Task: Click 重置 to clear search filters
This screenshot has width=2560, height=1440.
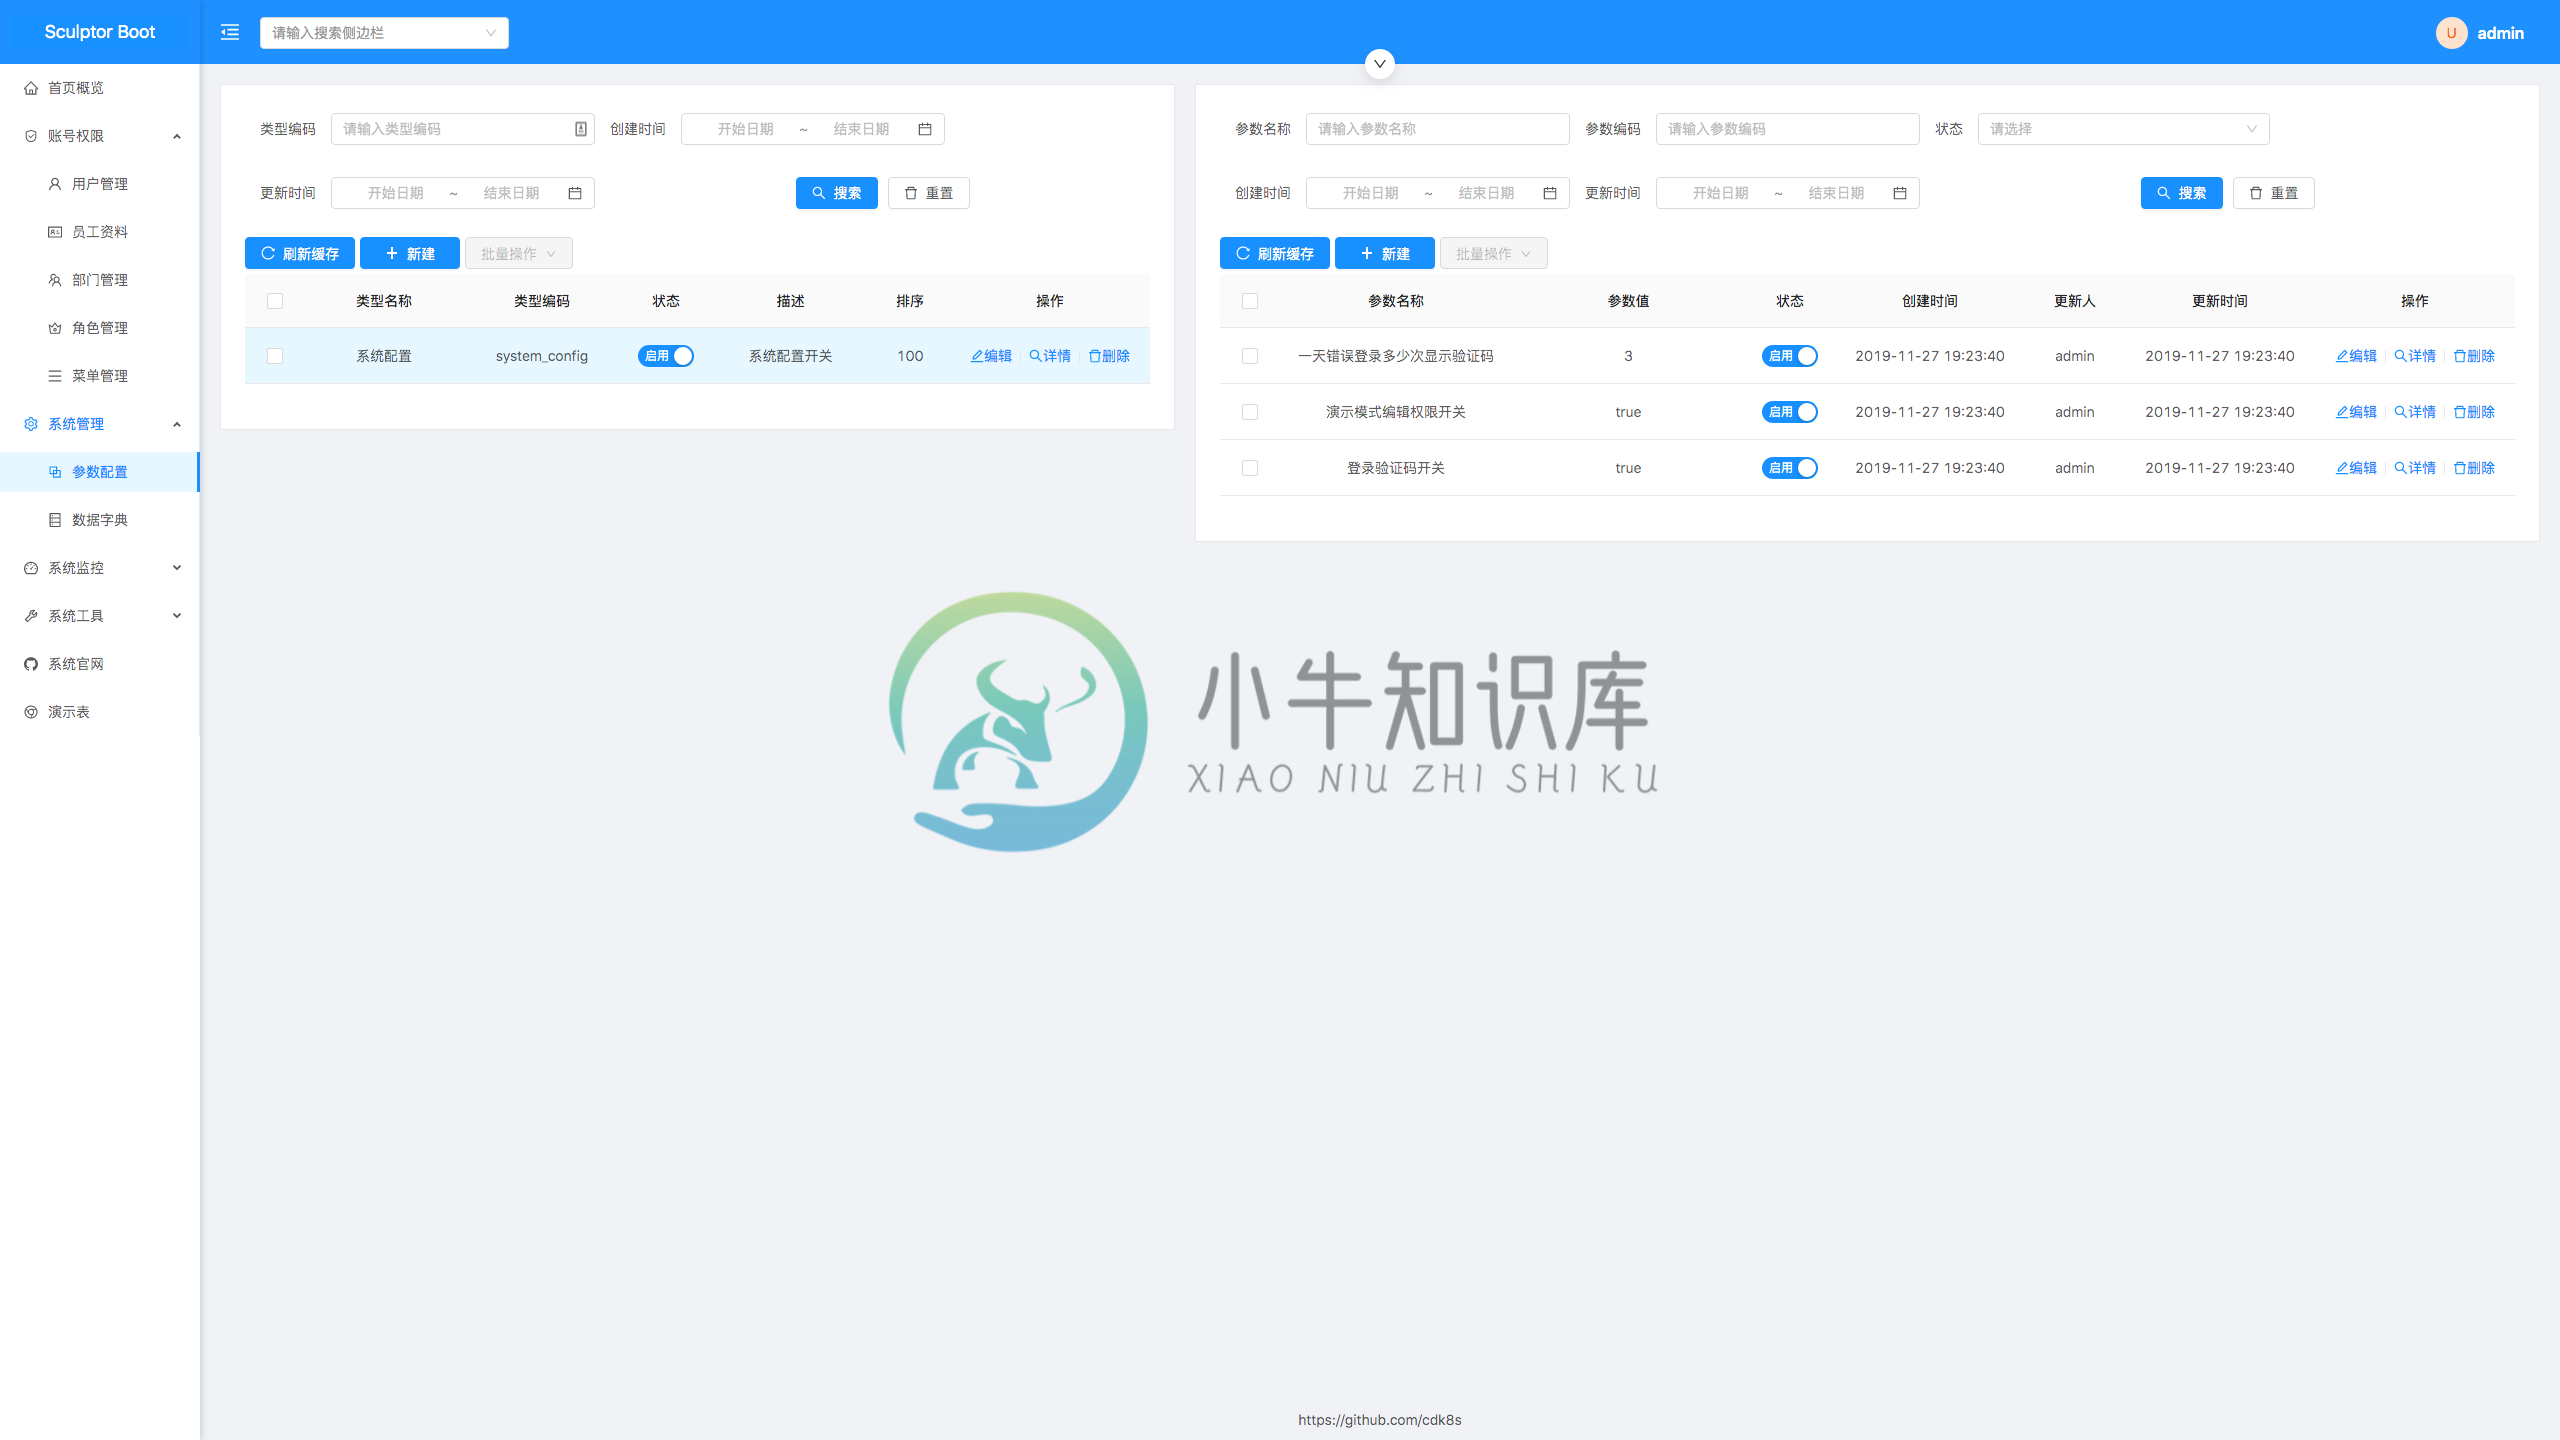Action: [927, 192]
